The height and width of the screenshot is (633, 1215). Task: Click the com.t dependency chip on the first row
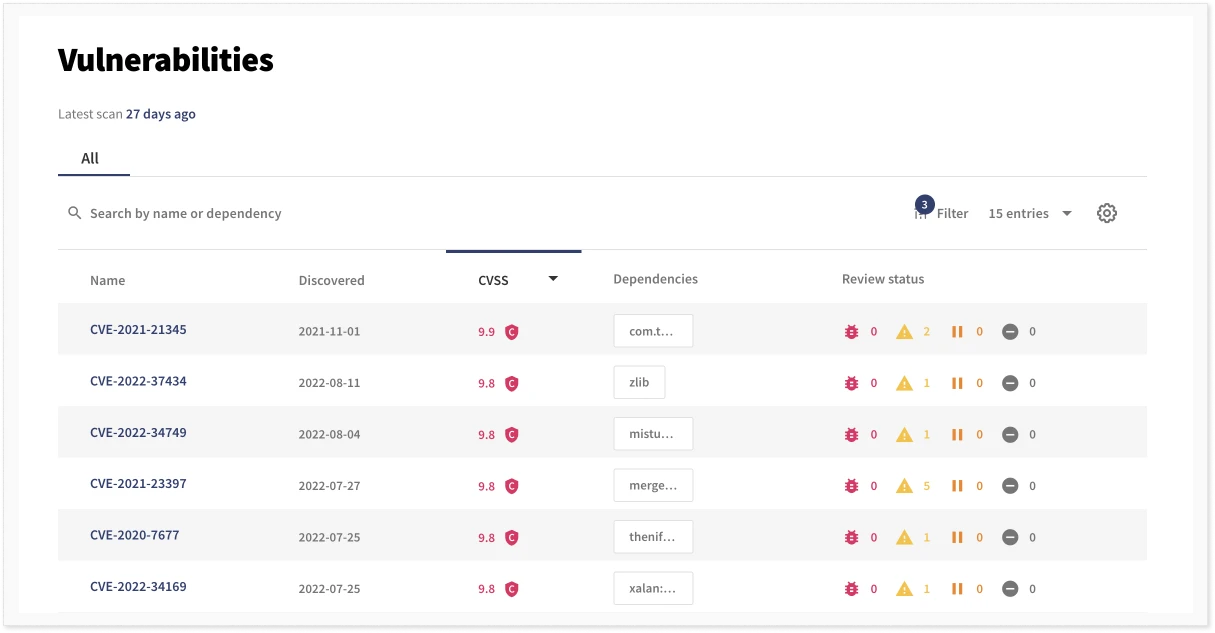pyautogui.click(x=653, y=331)
